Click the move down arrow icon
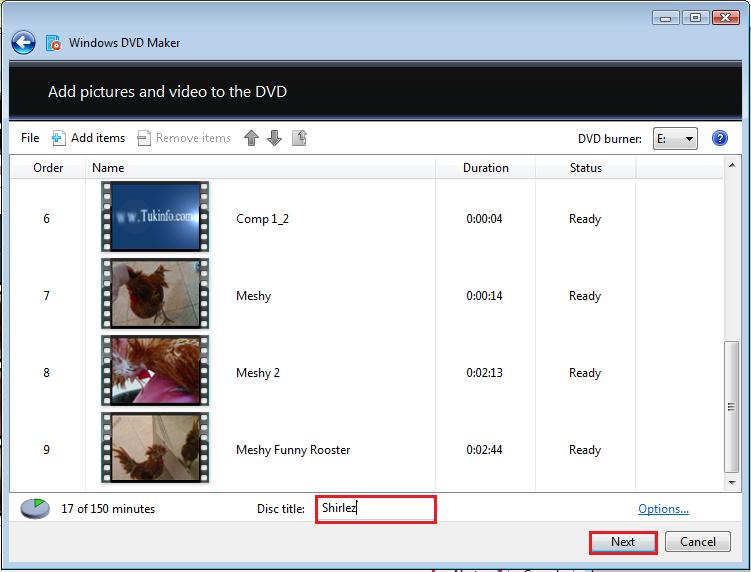751x572 pixels. pyautogui.click(x=274, y=138)
